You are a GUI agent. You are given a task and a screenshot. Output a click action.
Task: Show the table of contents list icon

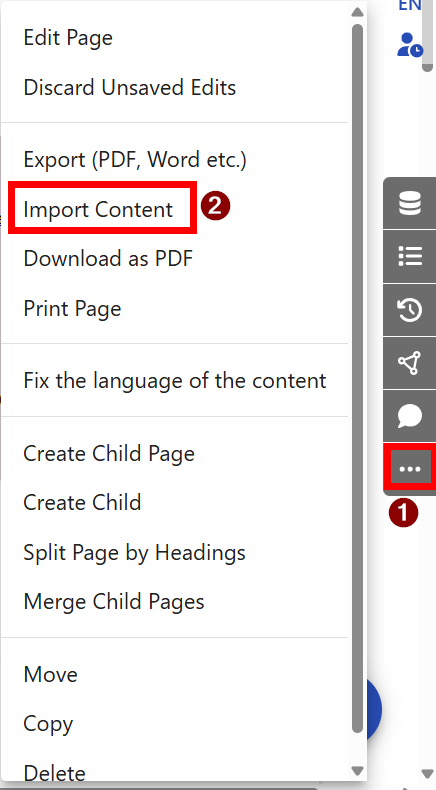pyautogui.click(x=410, y=256)
